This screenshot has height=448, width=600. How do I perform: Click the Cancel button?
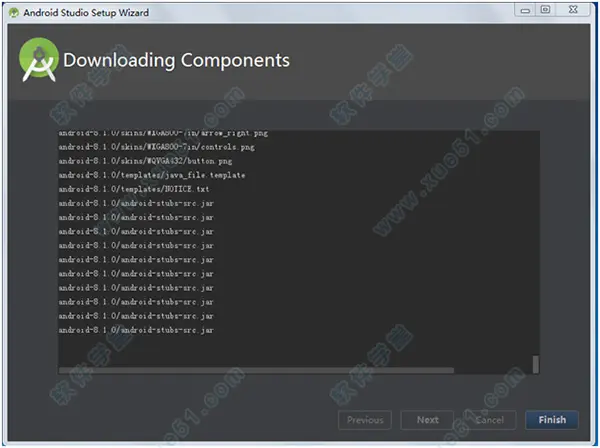tap(489, 420)
